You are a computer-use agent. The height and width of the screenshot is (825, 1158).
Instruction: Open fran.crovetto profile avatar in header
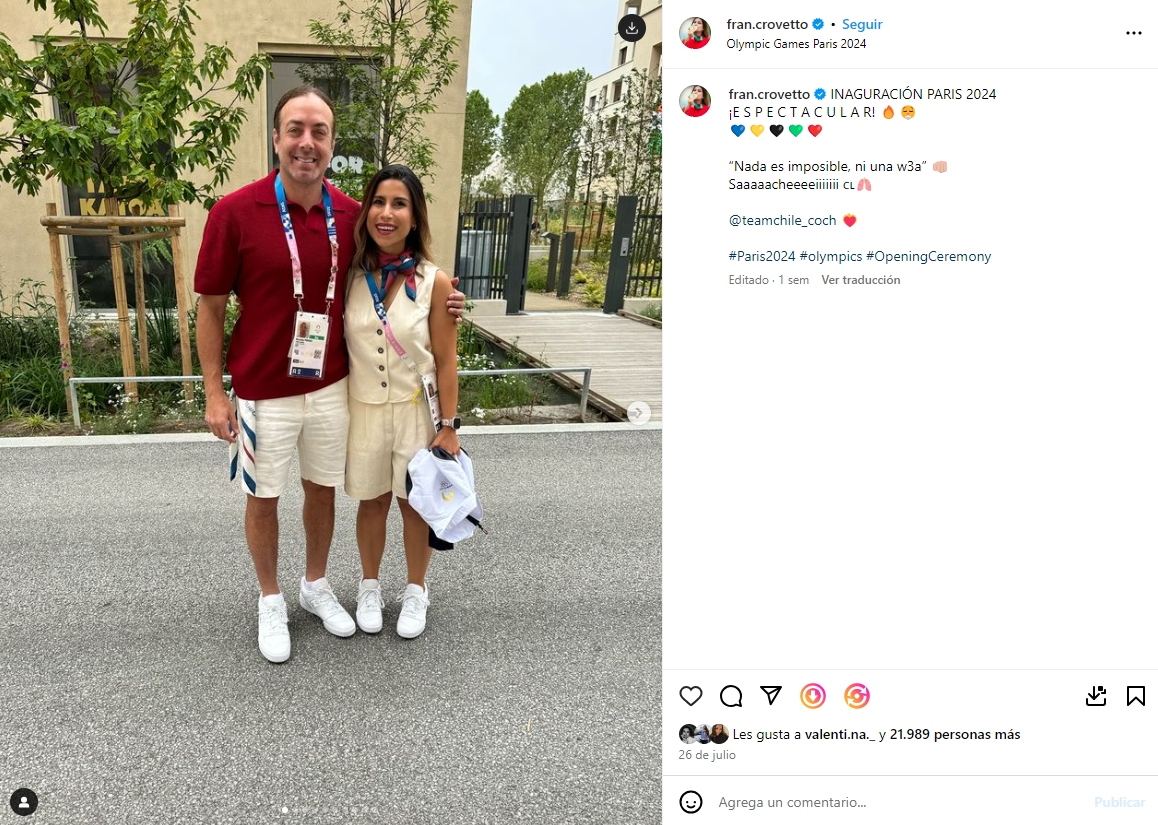tap(695, 33)
